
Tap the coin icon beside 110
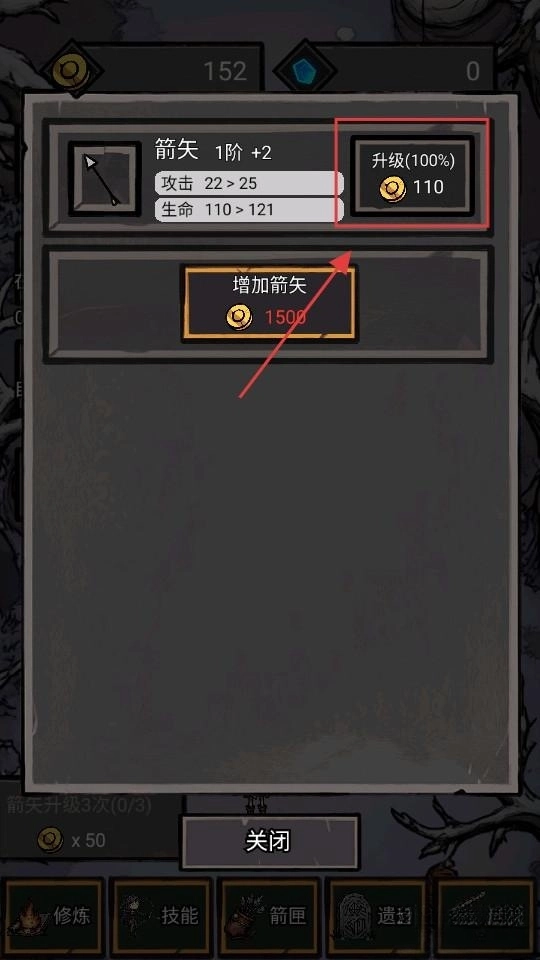[392, 189]
